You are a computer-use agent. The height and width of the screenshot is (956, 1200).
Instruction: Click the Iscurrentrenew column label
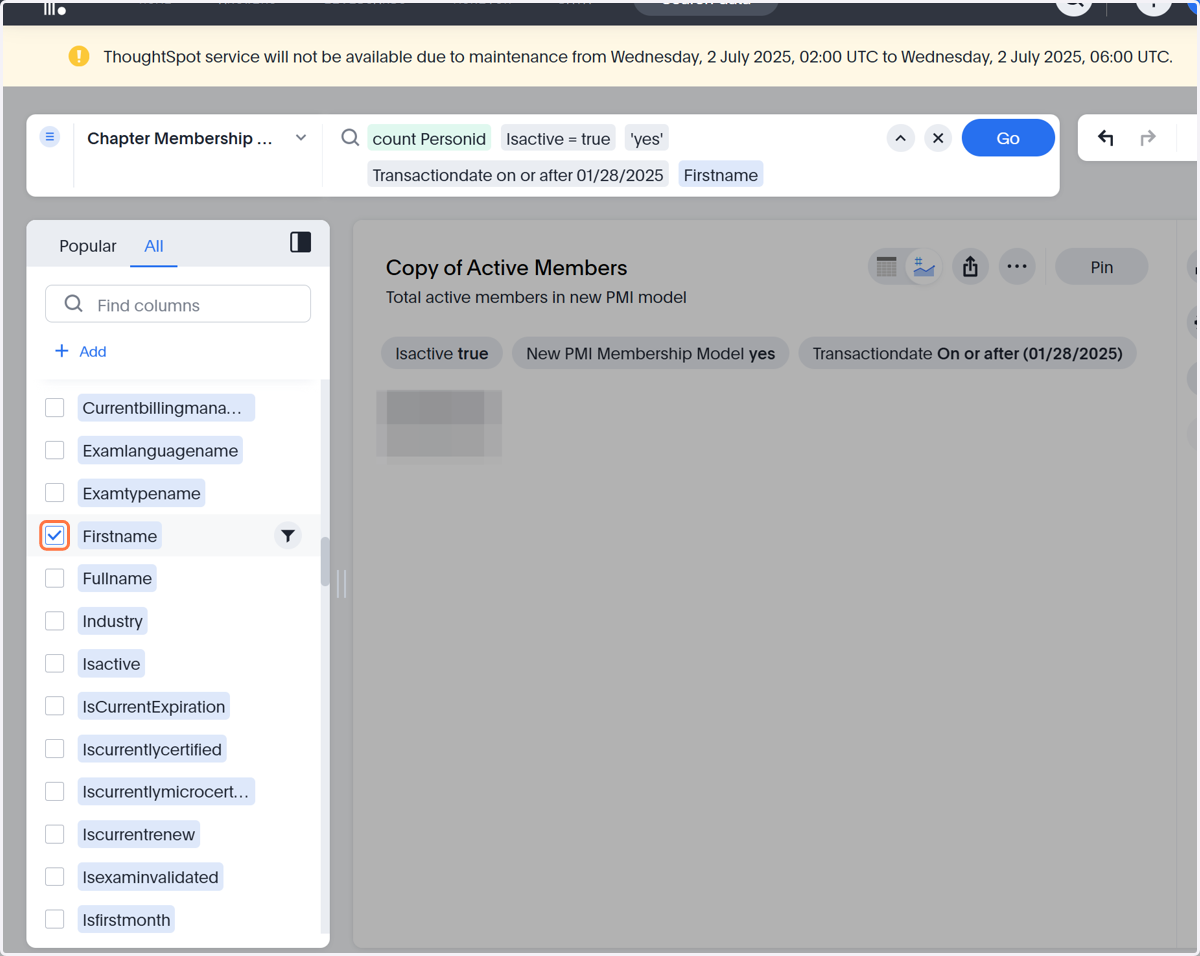[139, 834]
